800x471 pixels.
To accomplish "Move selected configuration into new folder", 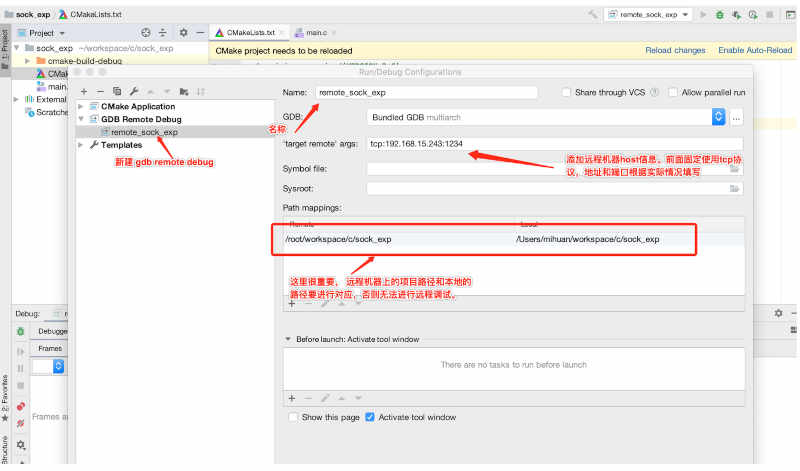I will click(x=184, y=92).
